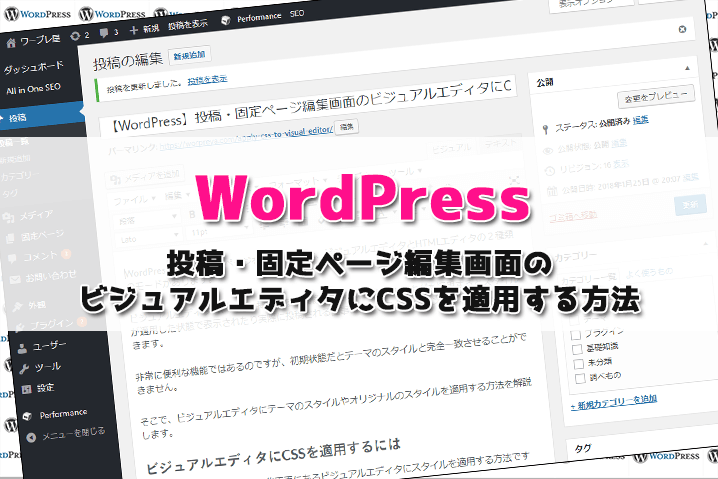
Task: Open the 11pt font size dropdown
Action: point(219,230)
